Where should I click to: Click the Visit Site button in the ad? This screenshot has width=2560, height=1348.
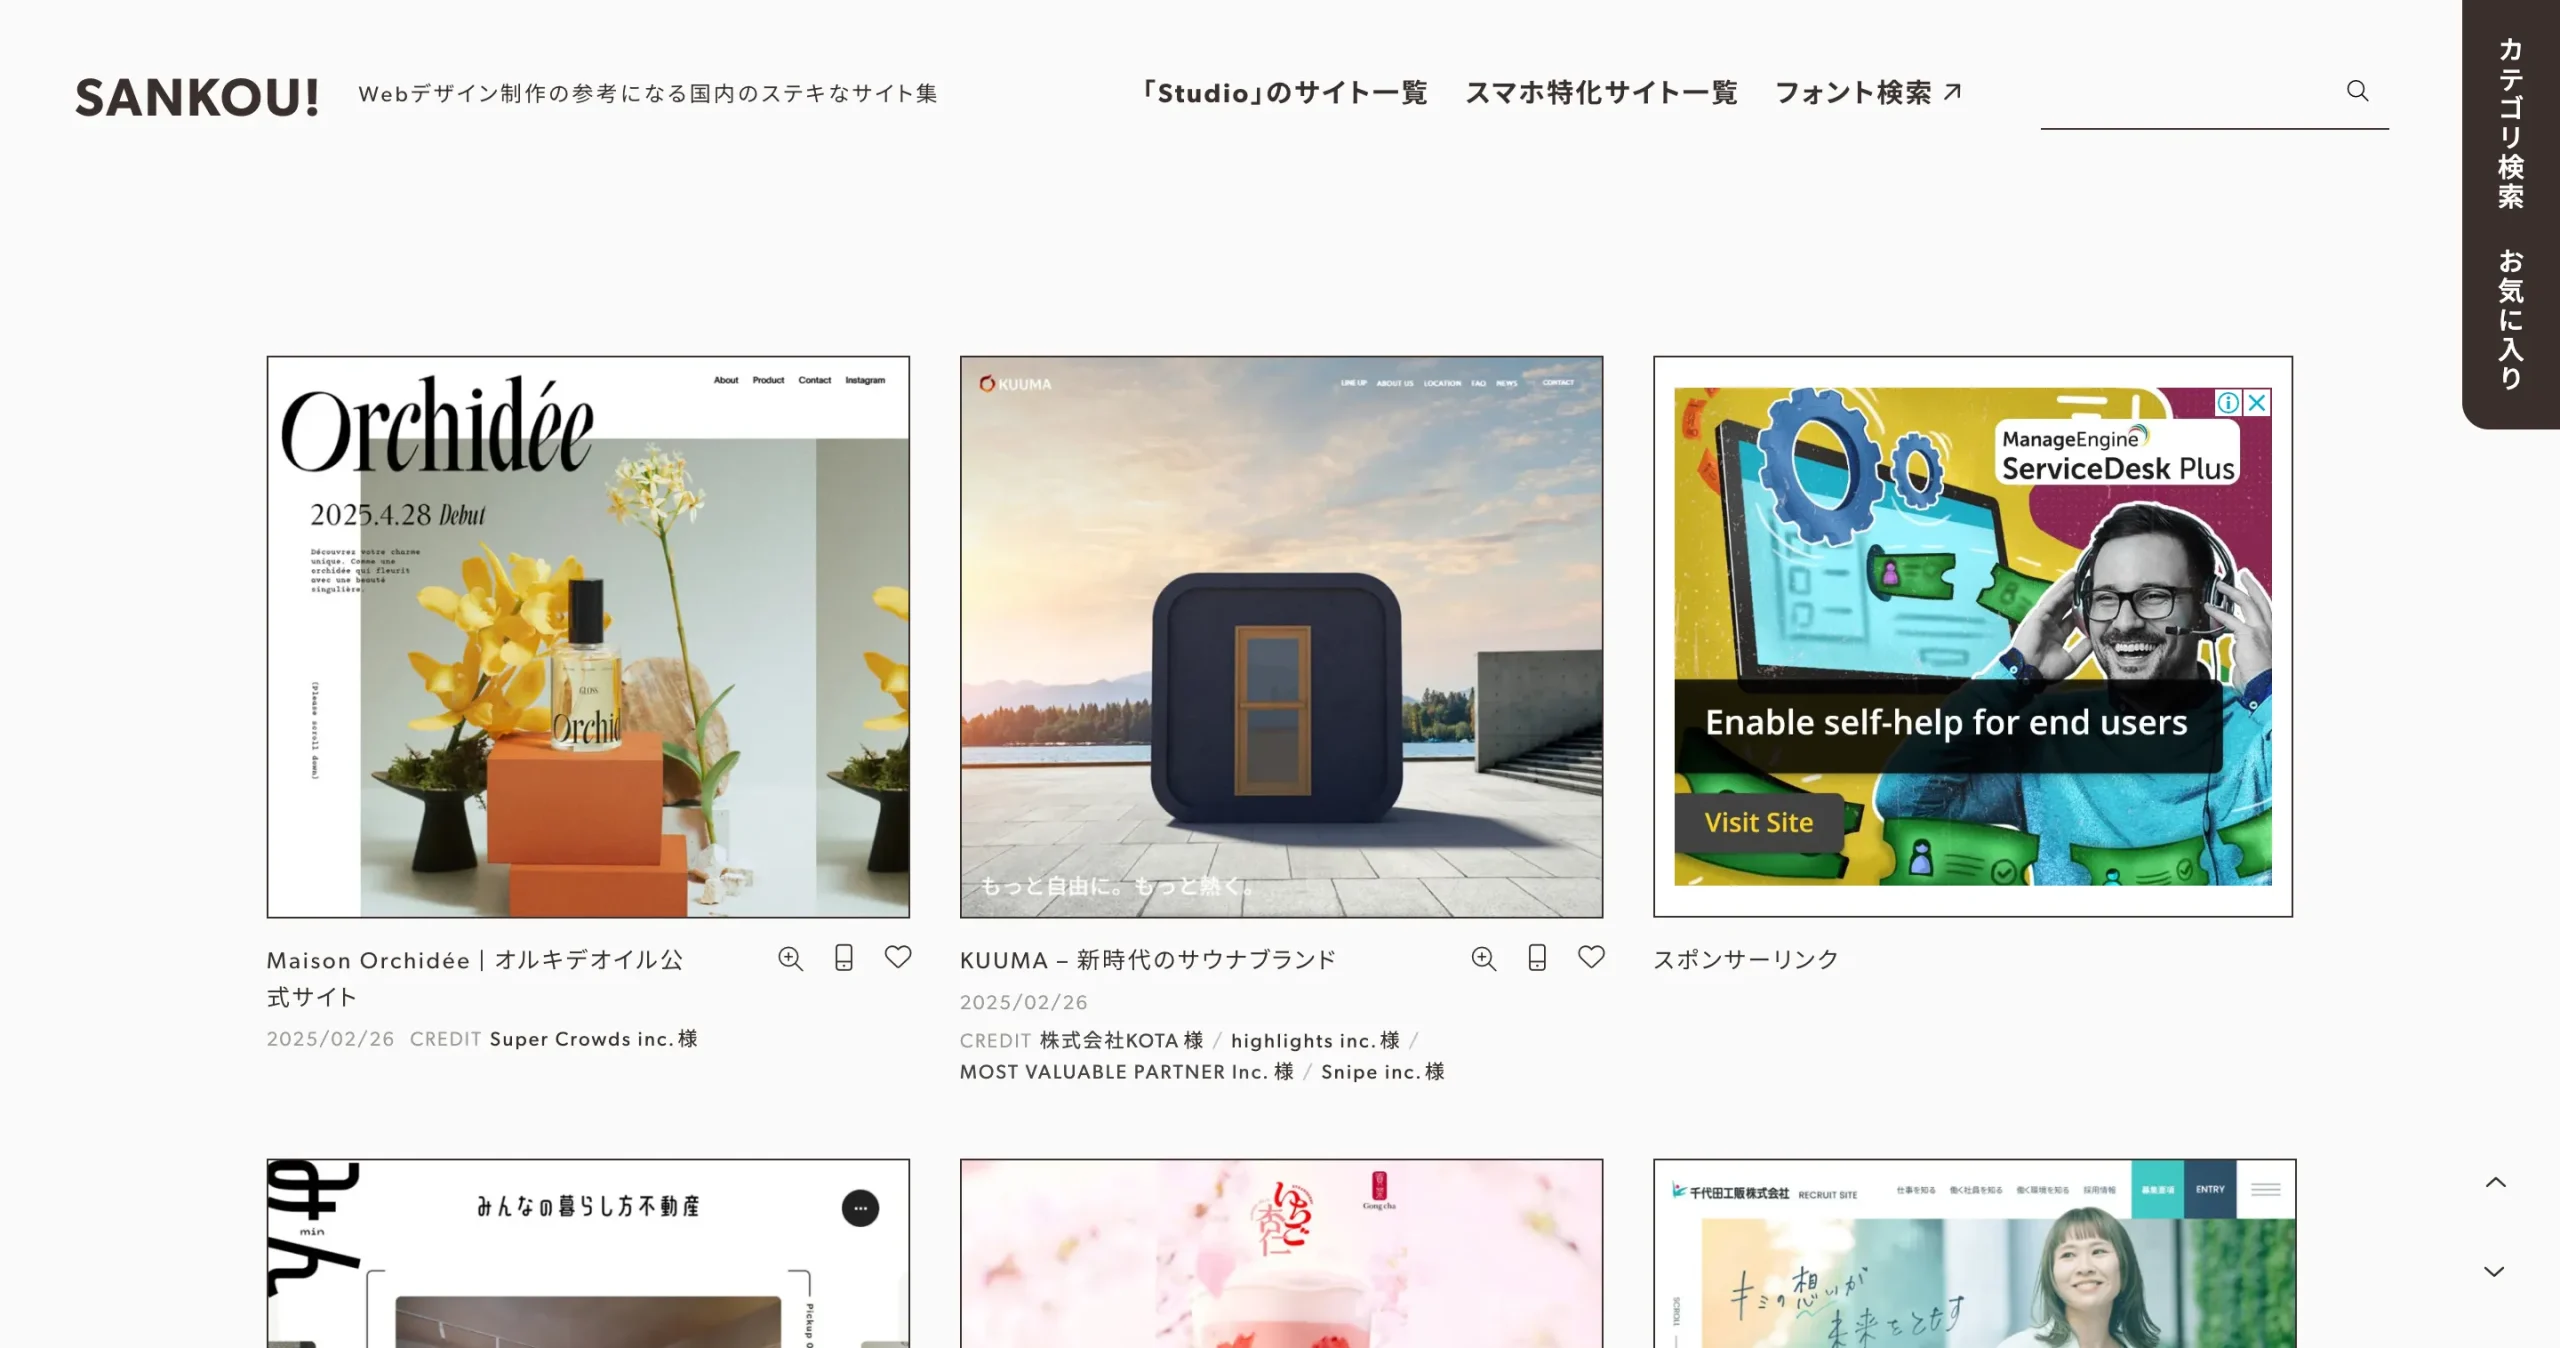coord(1758,822)
